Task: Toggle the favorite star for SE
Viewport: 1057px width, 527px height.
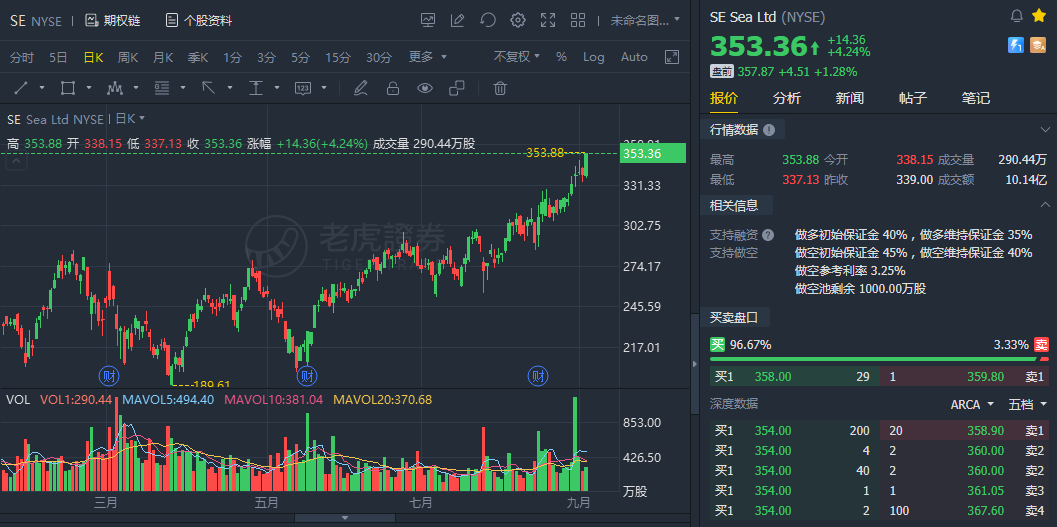Action: coord(1038,16)
